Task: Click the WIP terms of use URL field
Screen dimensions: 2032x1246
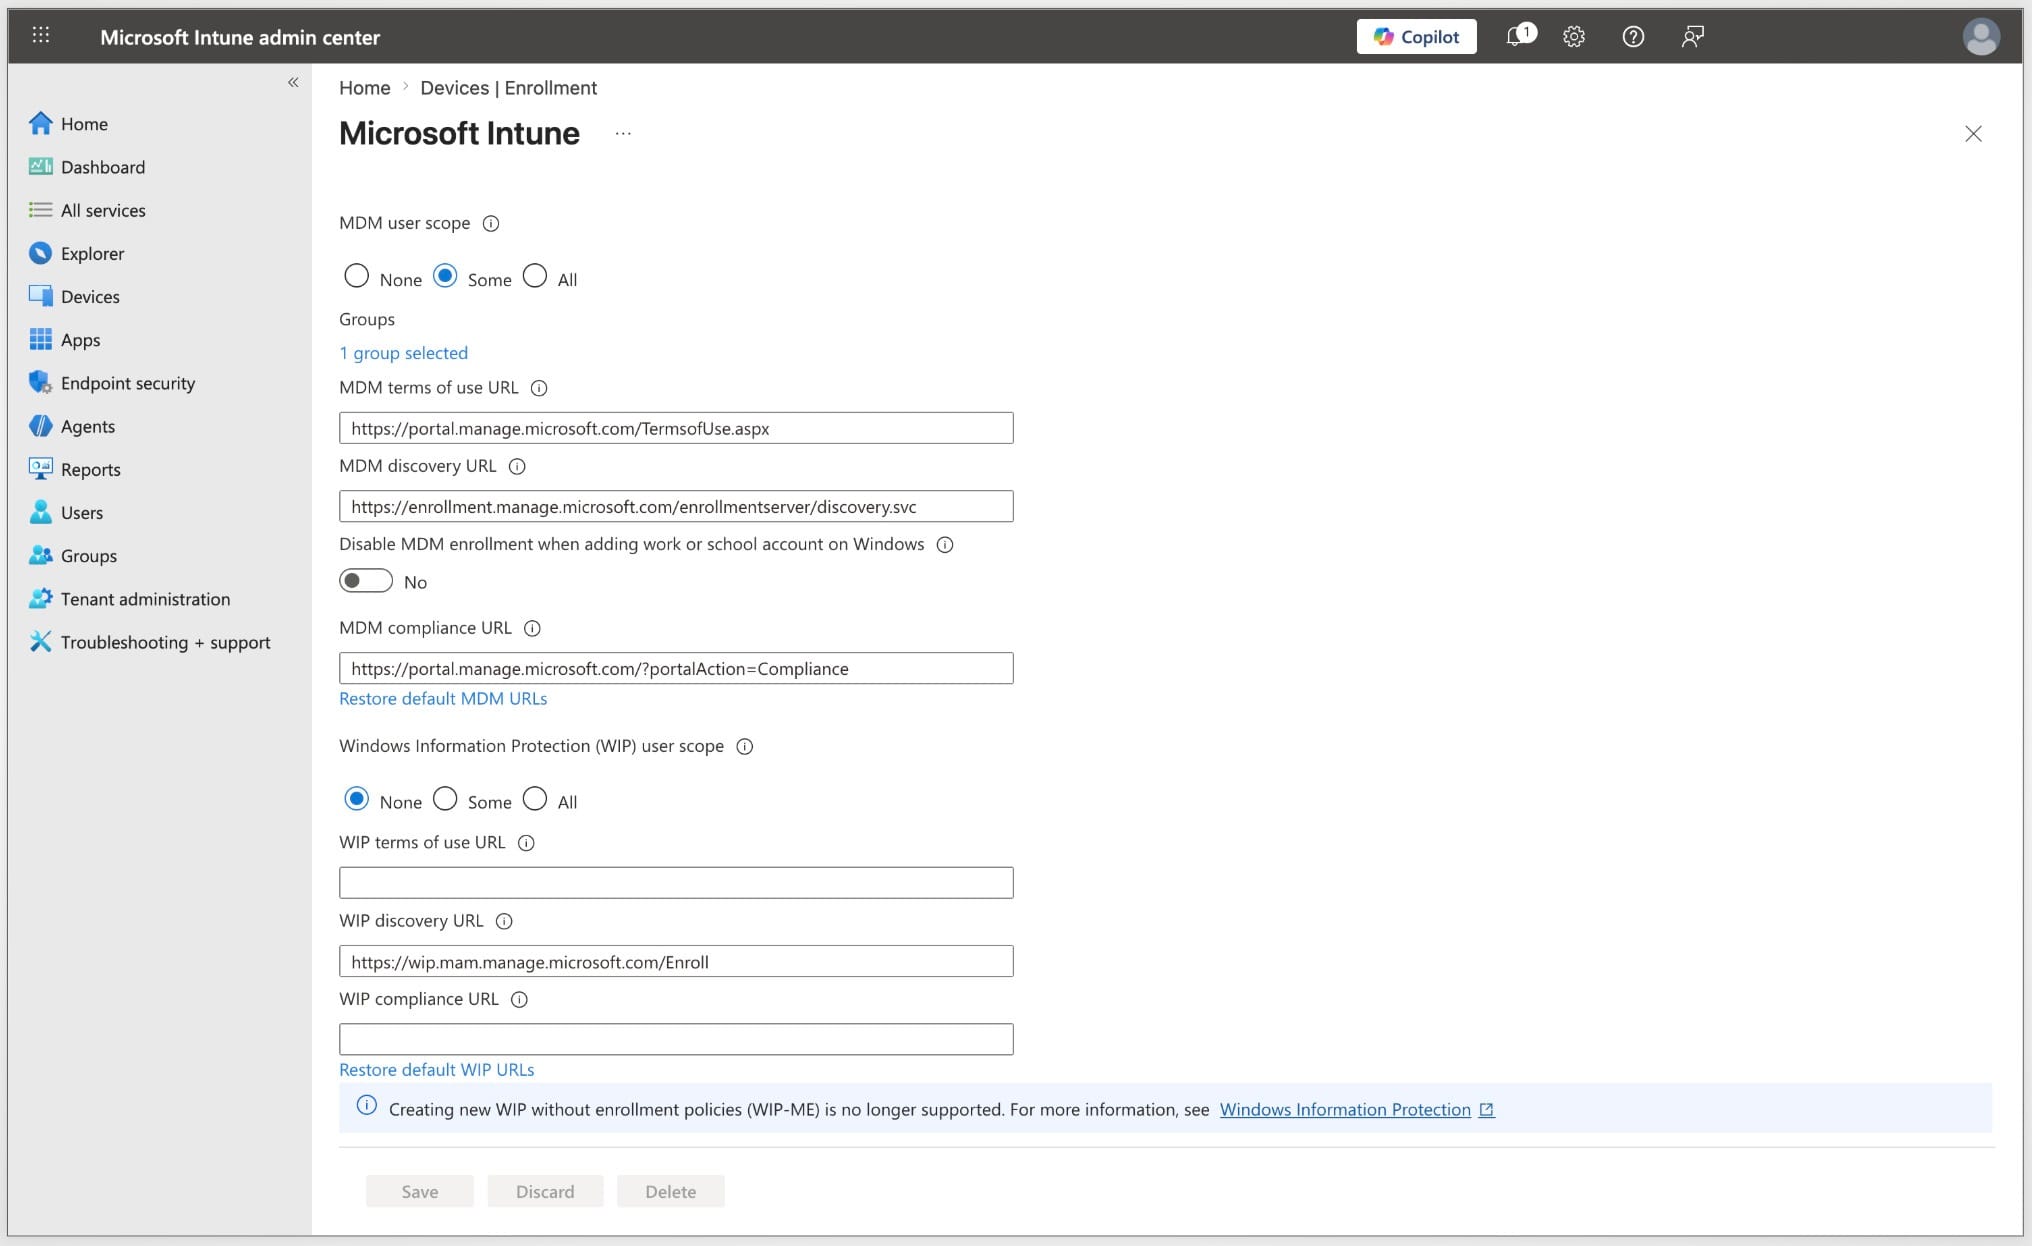Action: click(676, 883)
